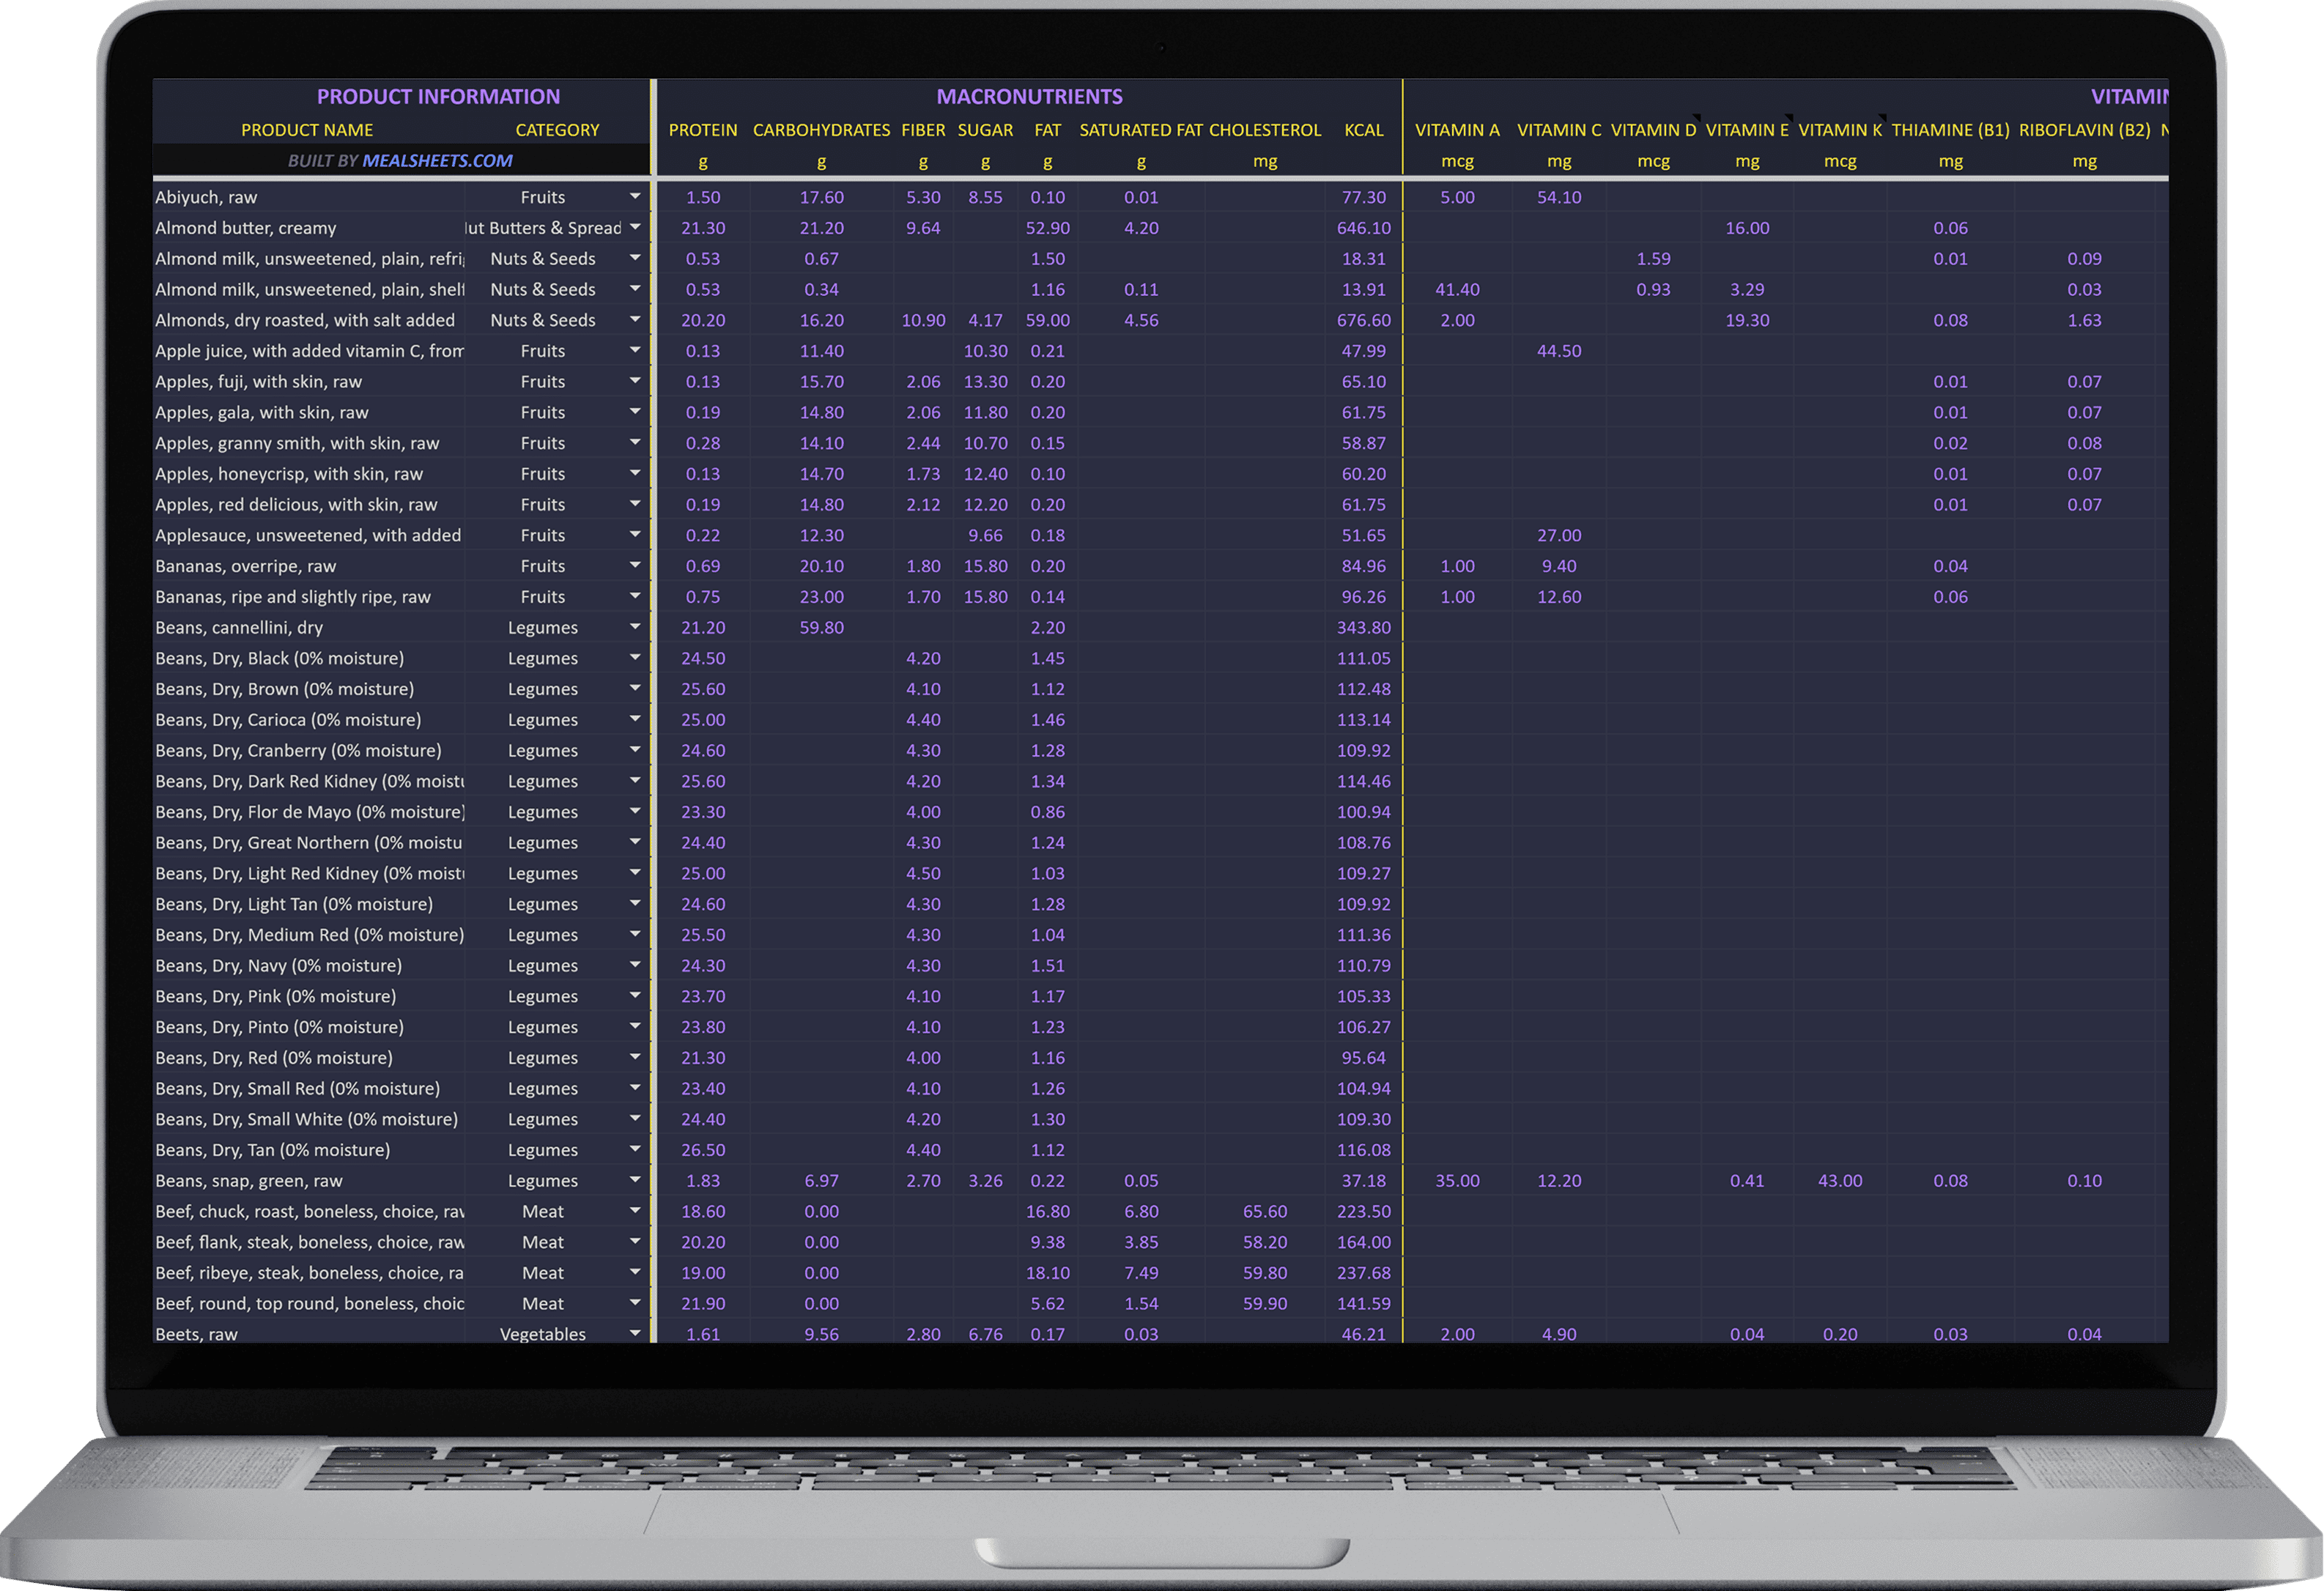
Task: Click the Vitamin E header comment indicator
Action: coord(1789,117)
